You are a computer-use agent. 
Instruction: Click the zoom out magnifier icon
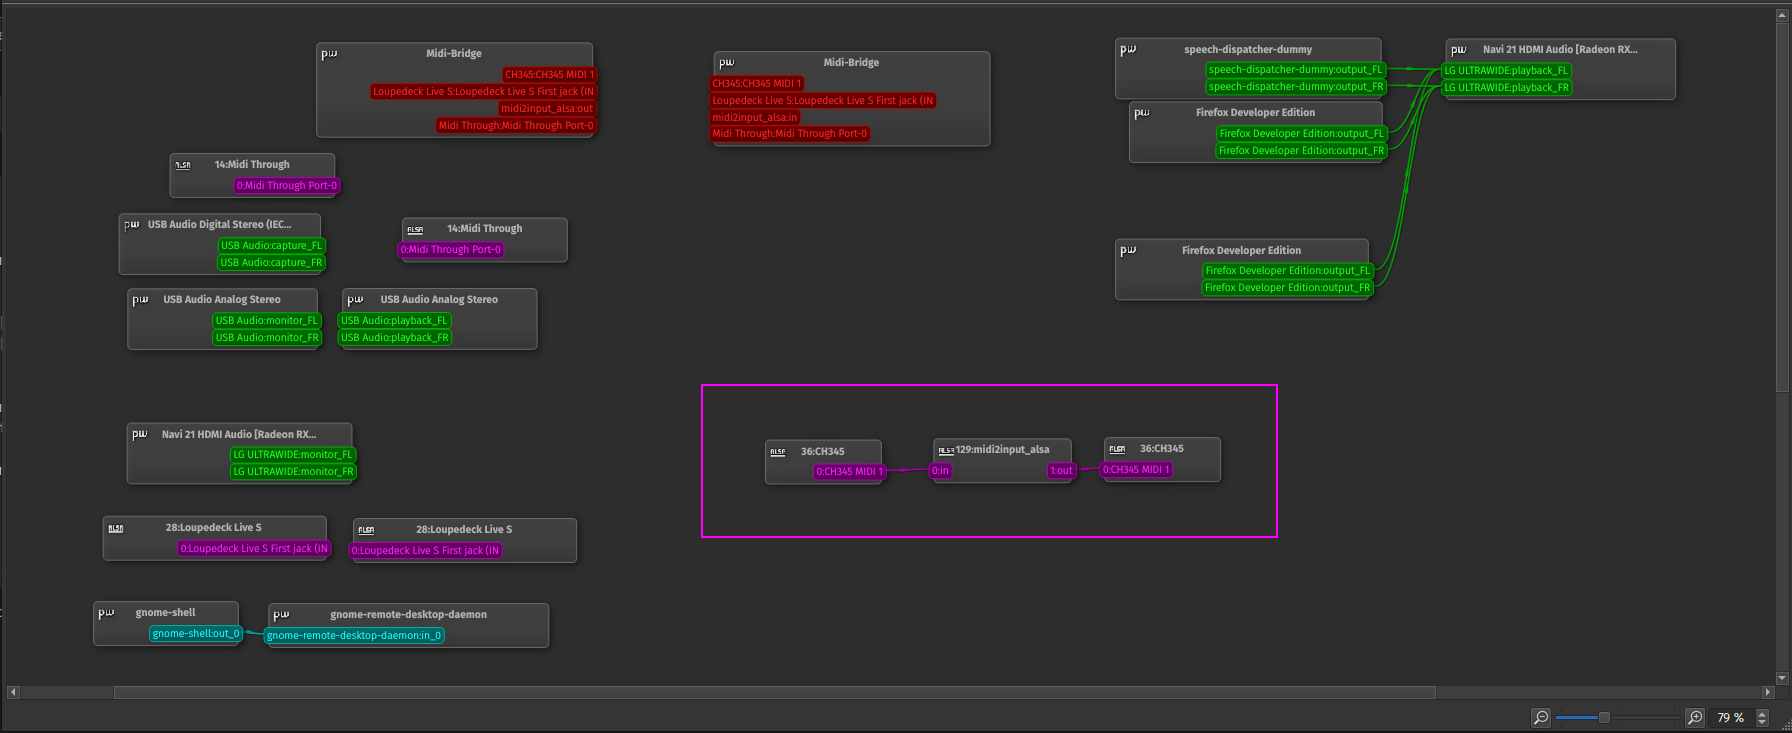click(1541, 717)
